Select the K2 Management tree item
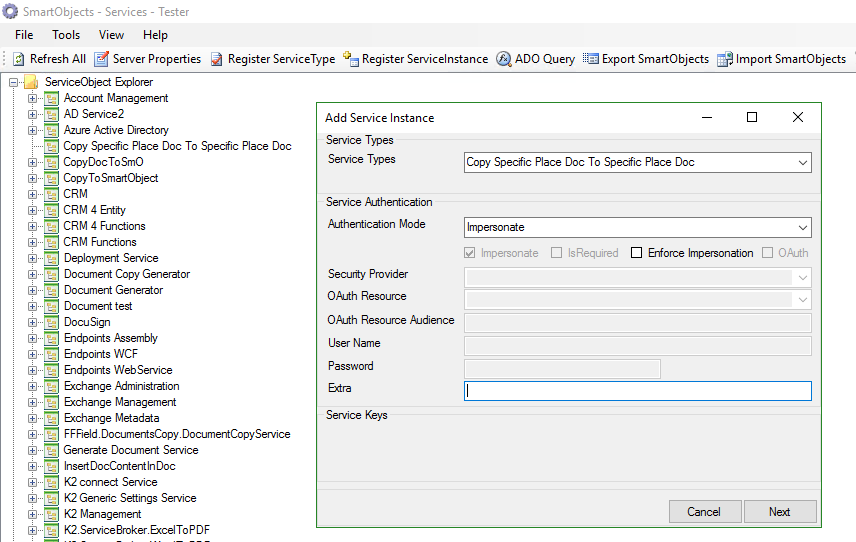This screenshot has width=856, height=542. (x=102, y=514)
